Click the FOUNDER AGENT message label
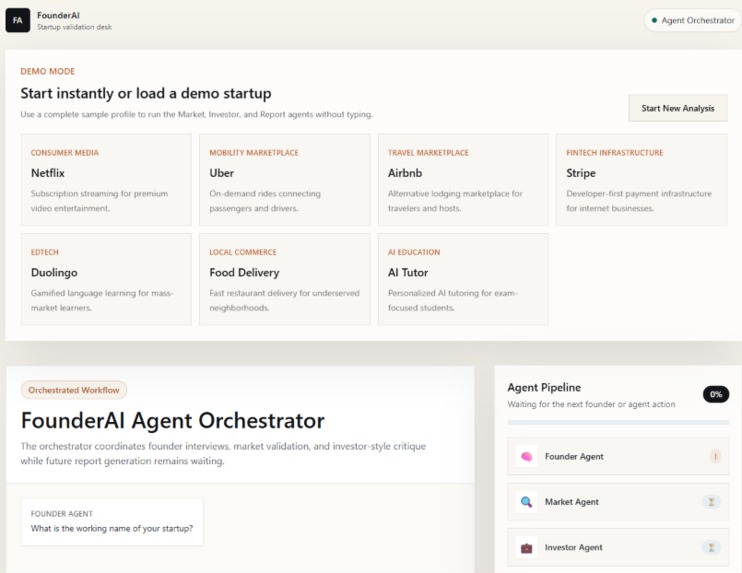Image resolution: width=742 pixels, height=573 pixels. (x=62, y=514)
